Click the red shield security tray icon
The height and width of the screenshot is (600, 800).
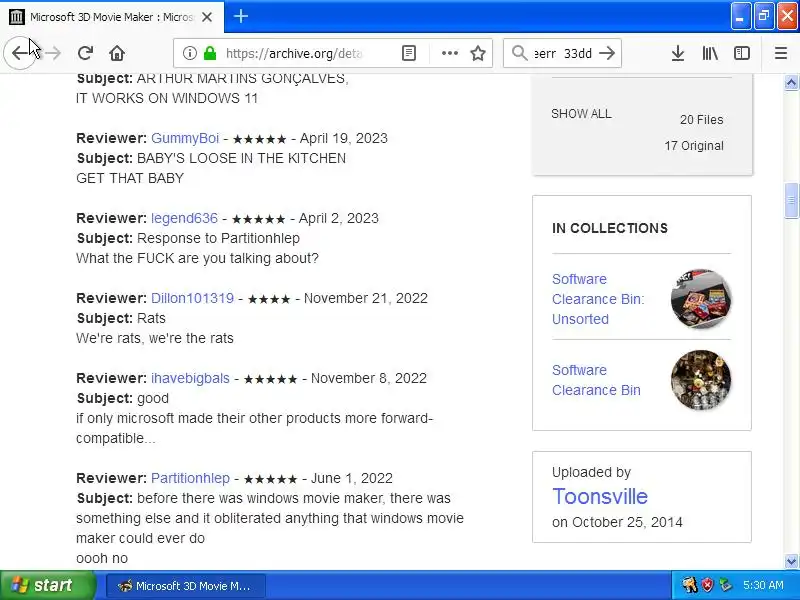pos(707,585)
